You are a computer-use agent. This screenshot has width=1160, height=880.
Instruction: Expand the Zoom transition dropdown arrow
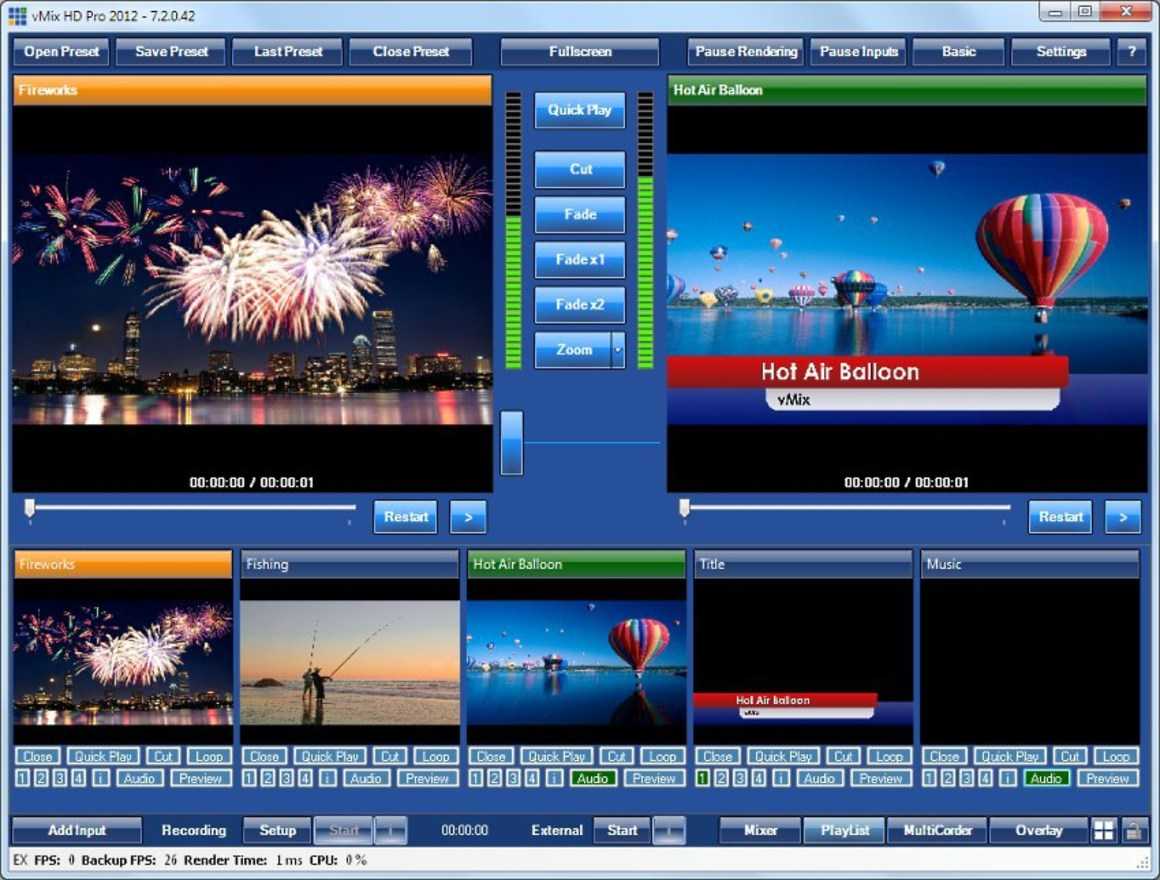(618, 350)
